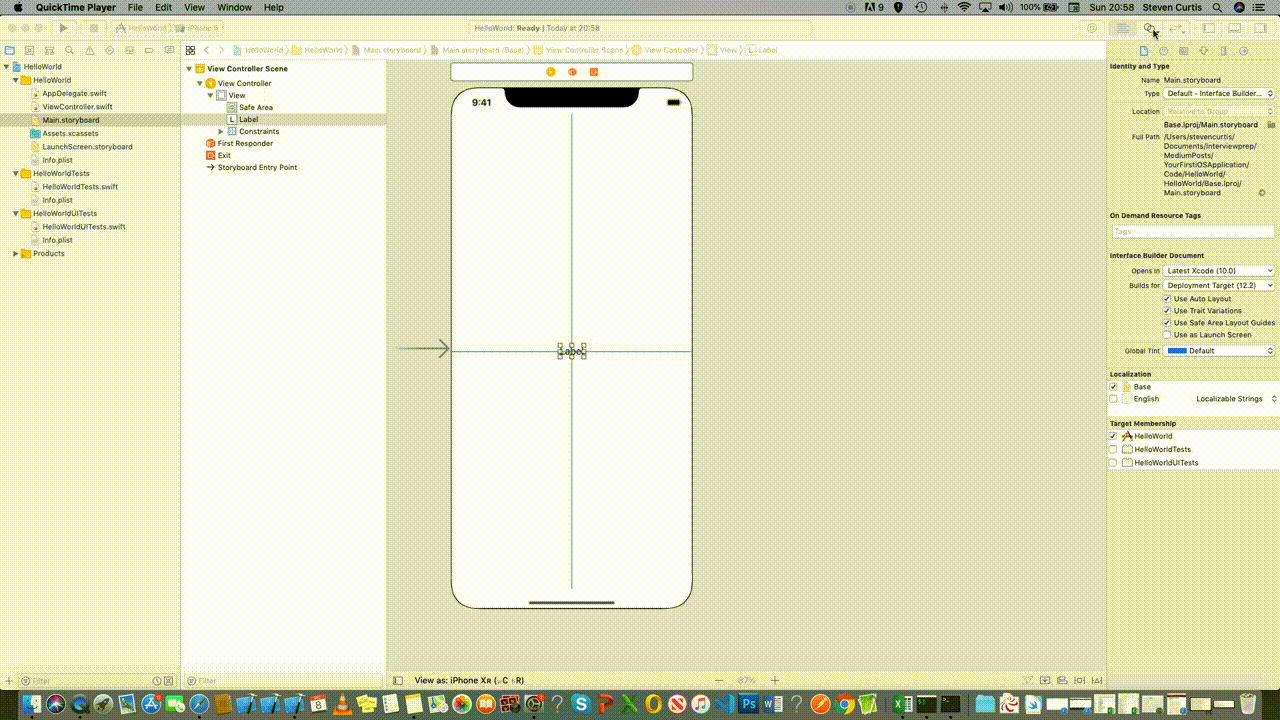The height and width of the screenshot is (720, 1280).
Task: Show the Quick Help inspector tab
Action: (x=1164, y=51)
